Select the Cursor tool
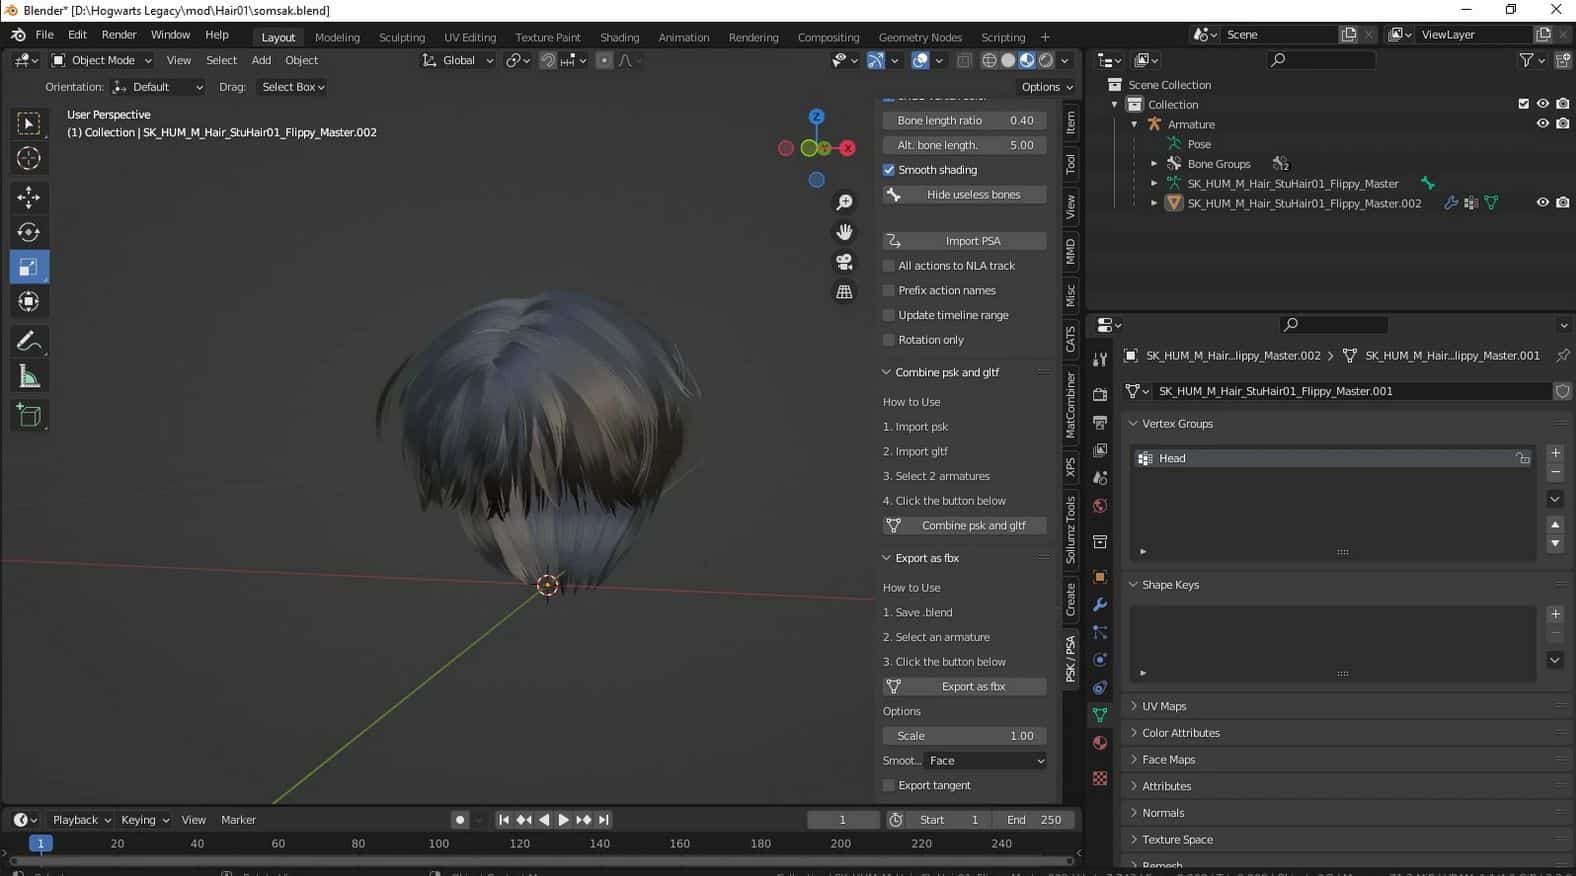Screen dimensions: 1576x876 [x=29, y=158]
